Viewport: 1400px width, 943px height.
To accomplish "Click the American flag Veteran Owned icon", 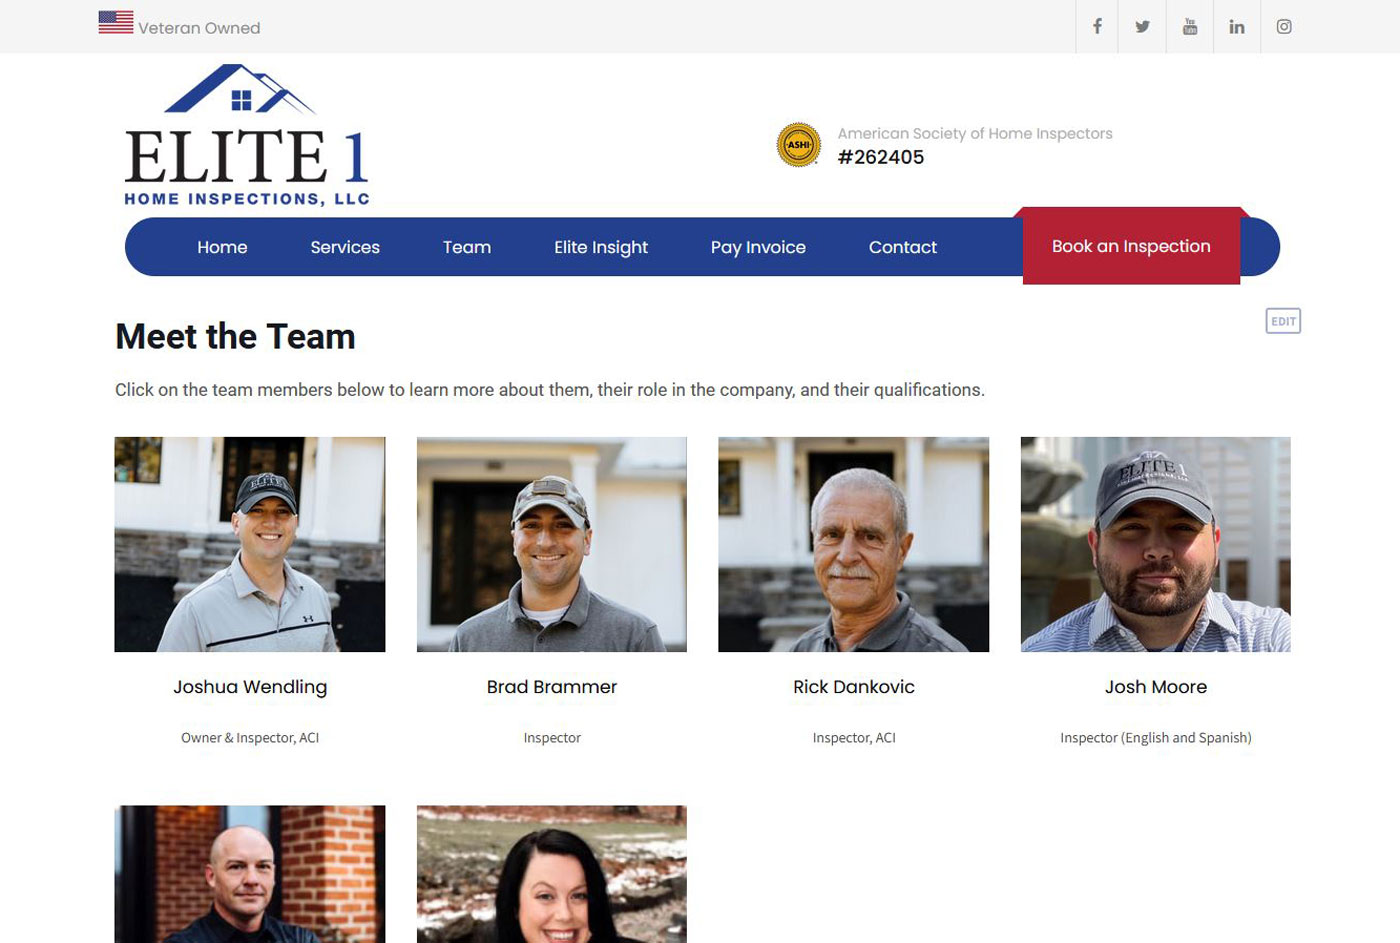I will pos(116,22).
